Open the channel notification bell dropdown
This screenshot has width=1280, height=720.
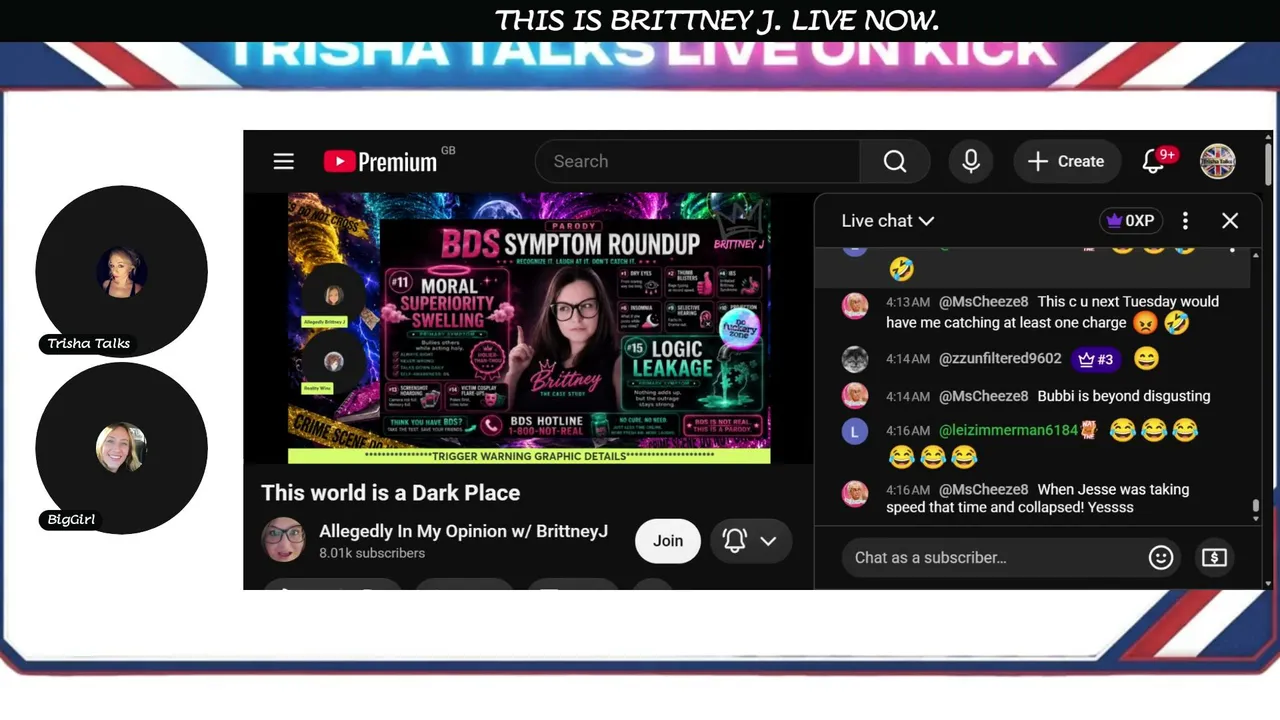click(x=751, y=541)
